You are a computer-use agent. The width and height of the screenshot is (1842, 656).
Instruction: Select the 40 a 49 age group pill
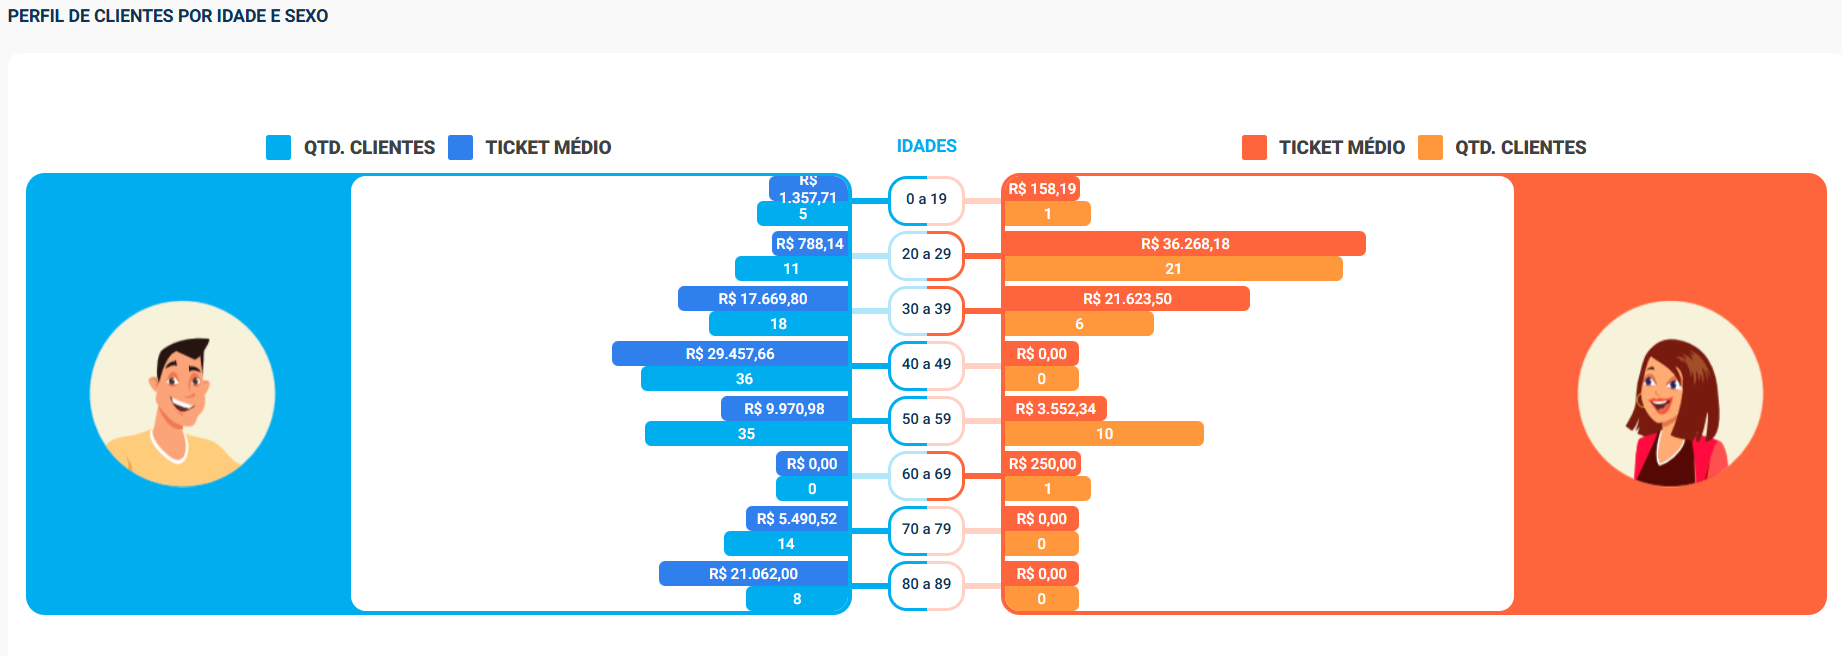tap(926, 364)
